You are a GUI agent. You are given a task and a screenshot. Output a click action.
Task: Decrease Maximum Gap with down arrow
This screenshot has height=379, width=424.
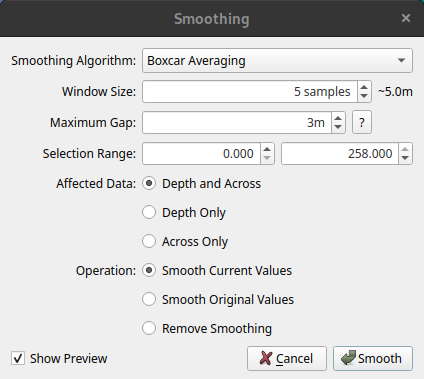tap(338, 127)
